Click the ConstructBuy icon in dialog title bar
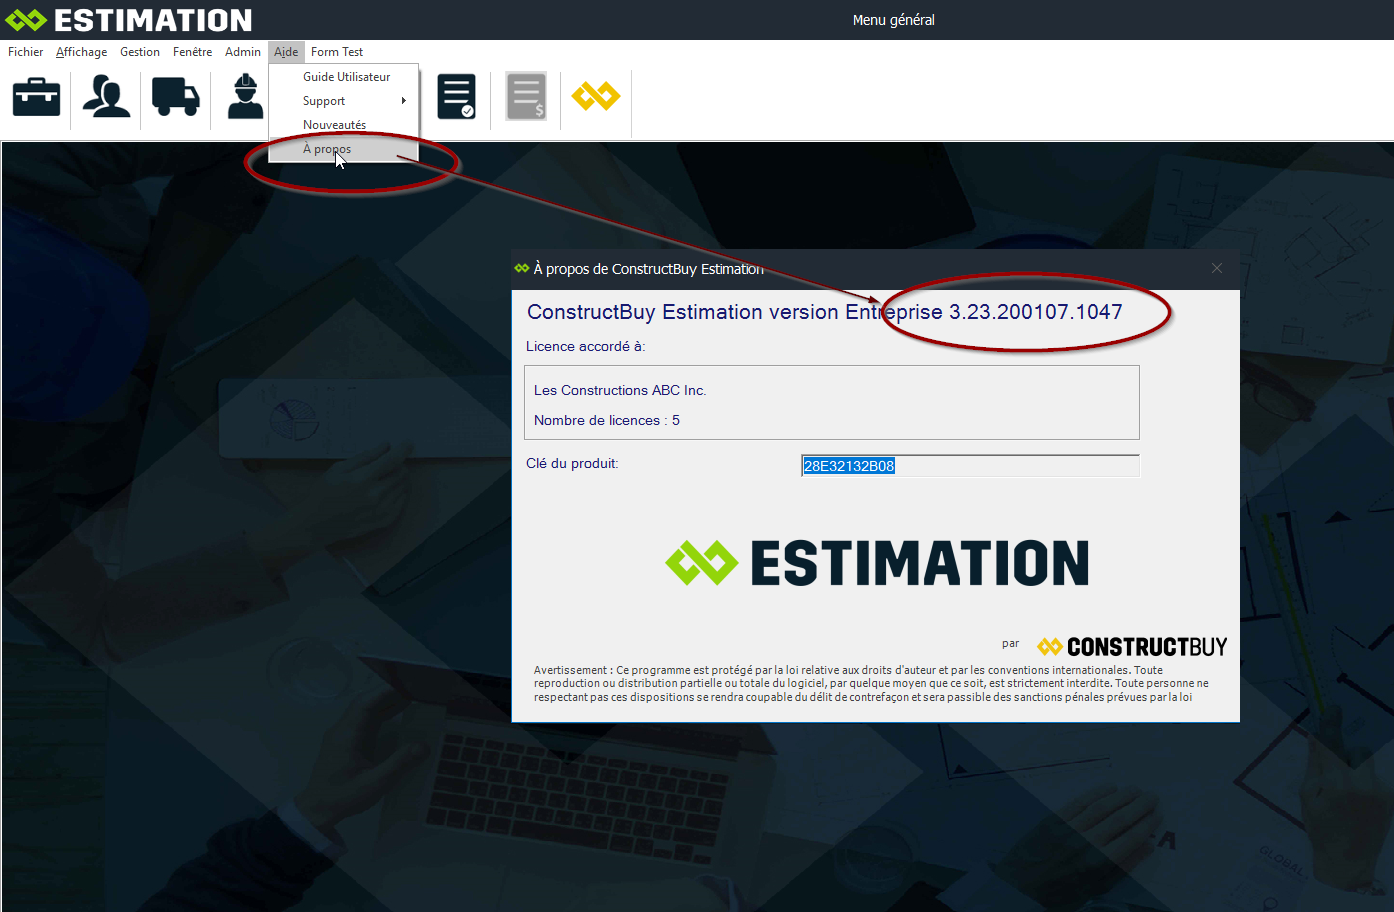Viewport: 1394px width, 912px height. tap(522, 268)
